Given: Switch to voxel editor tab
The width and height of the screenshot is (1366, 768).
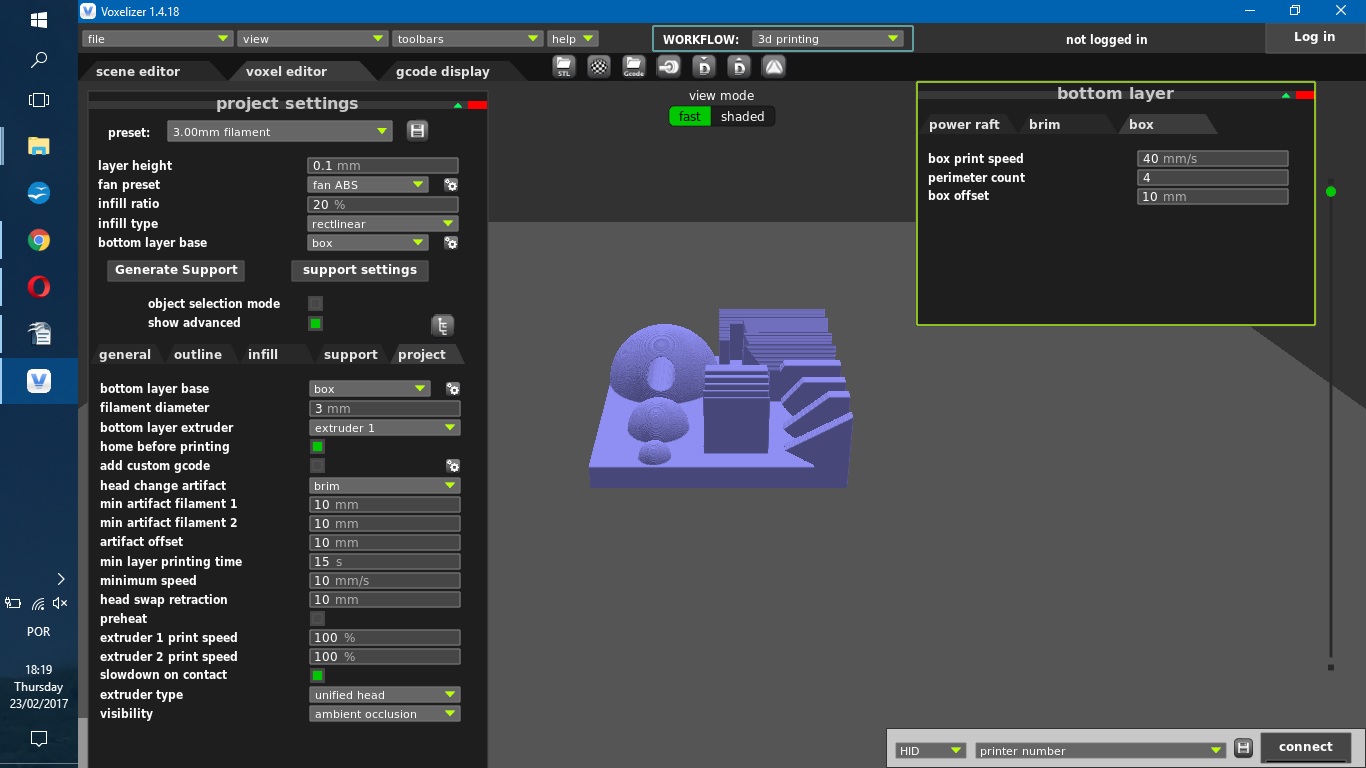Looking at the screenshot, I should coord(287,71).
